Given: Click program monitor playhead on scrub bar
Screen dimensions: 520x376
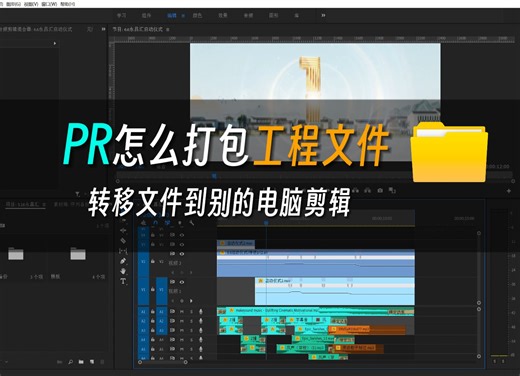Looking at the screenshot, I should pos(214,175).
